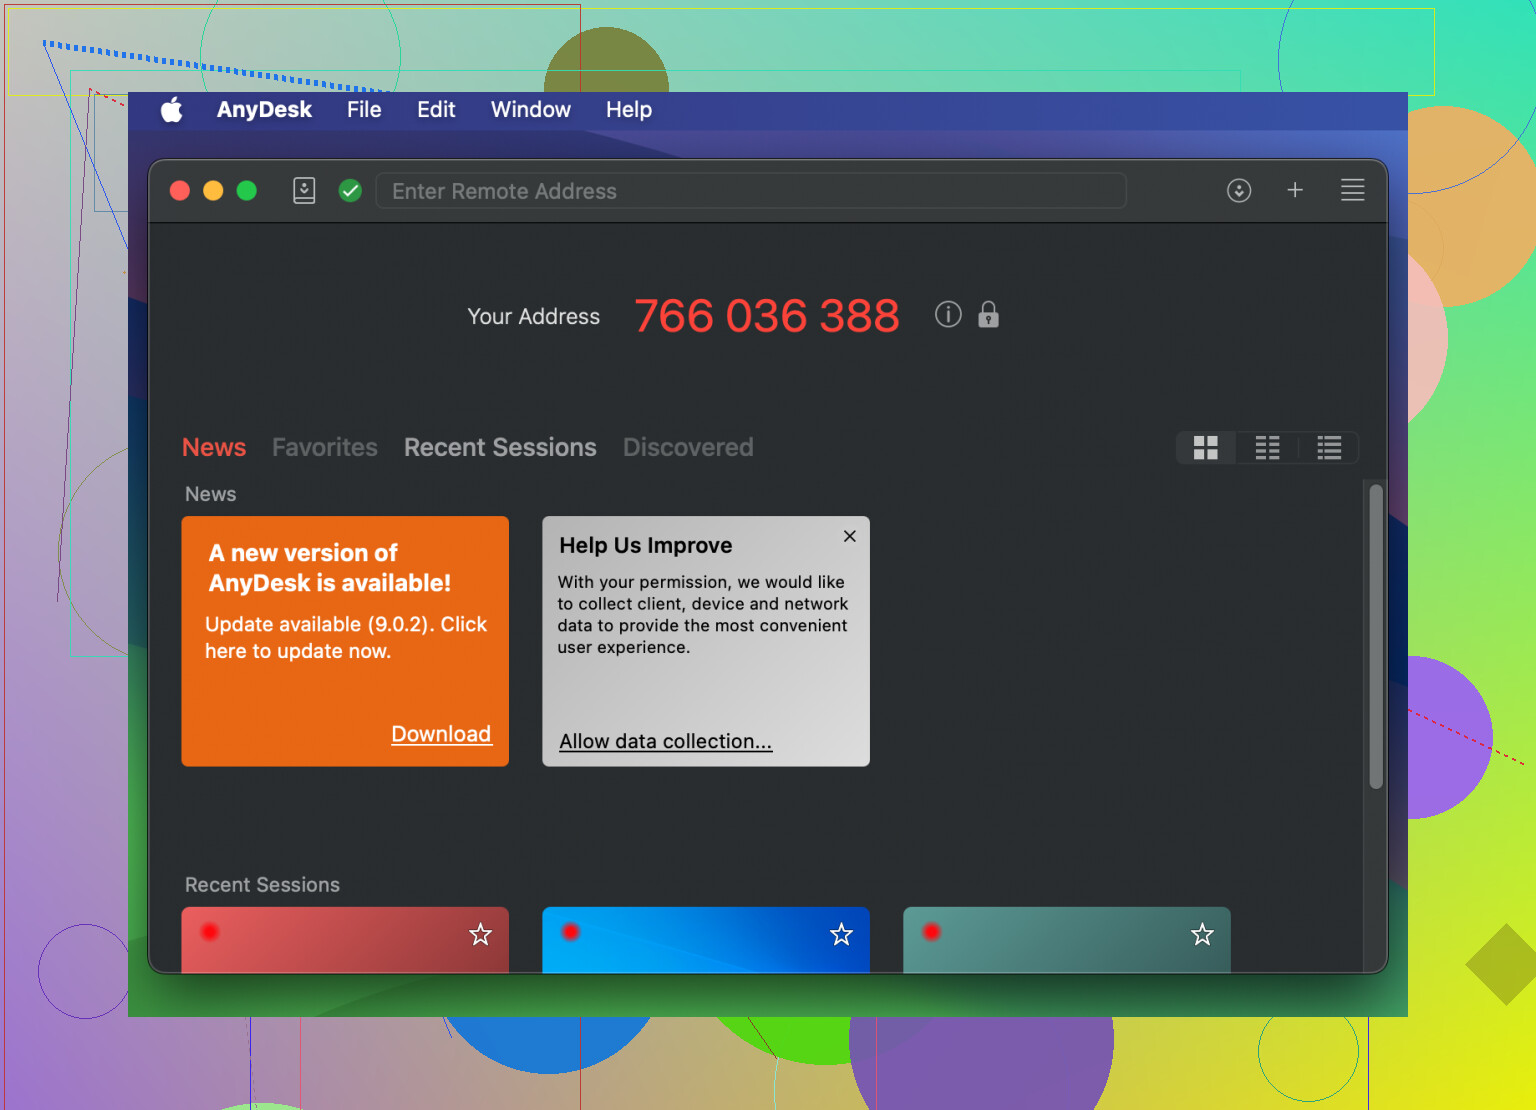Show address info via the info icon
The height and width of the screenshot is (1110, 1536).
pos(948,315)
